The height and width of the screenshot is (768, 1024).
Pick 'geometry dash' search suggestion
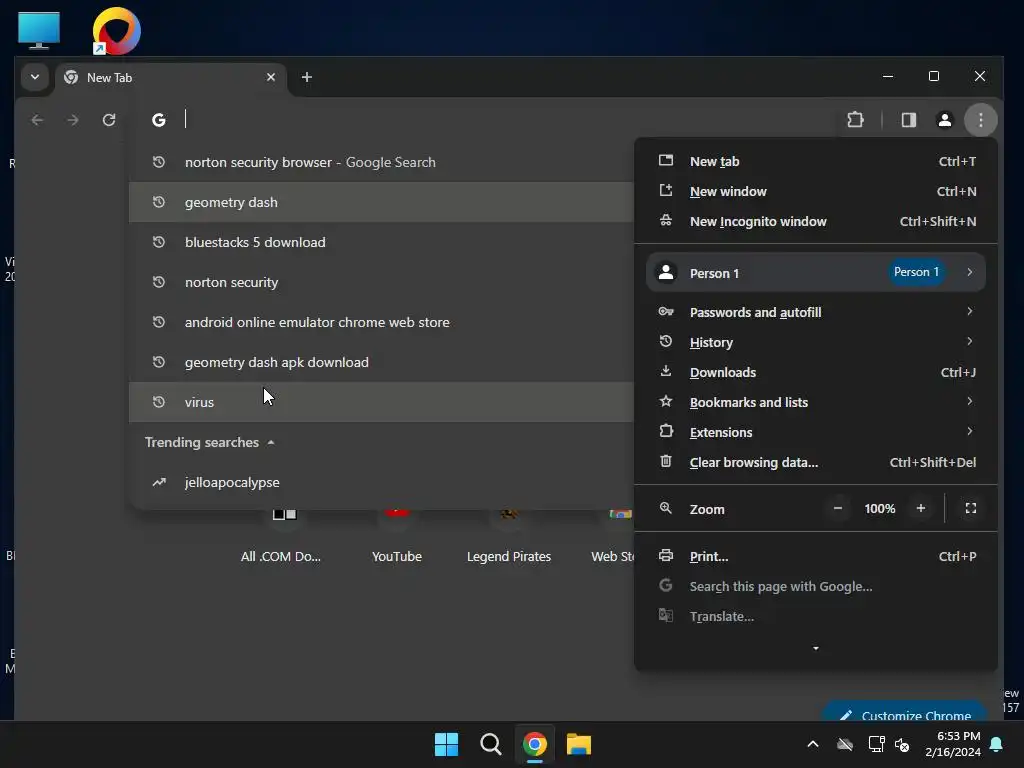coord(381,202)
